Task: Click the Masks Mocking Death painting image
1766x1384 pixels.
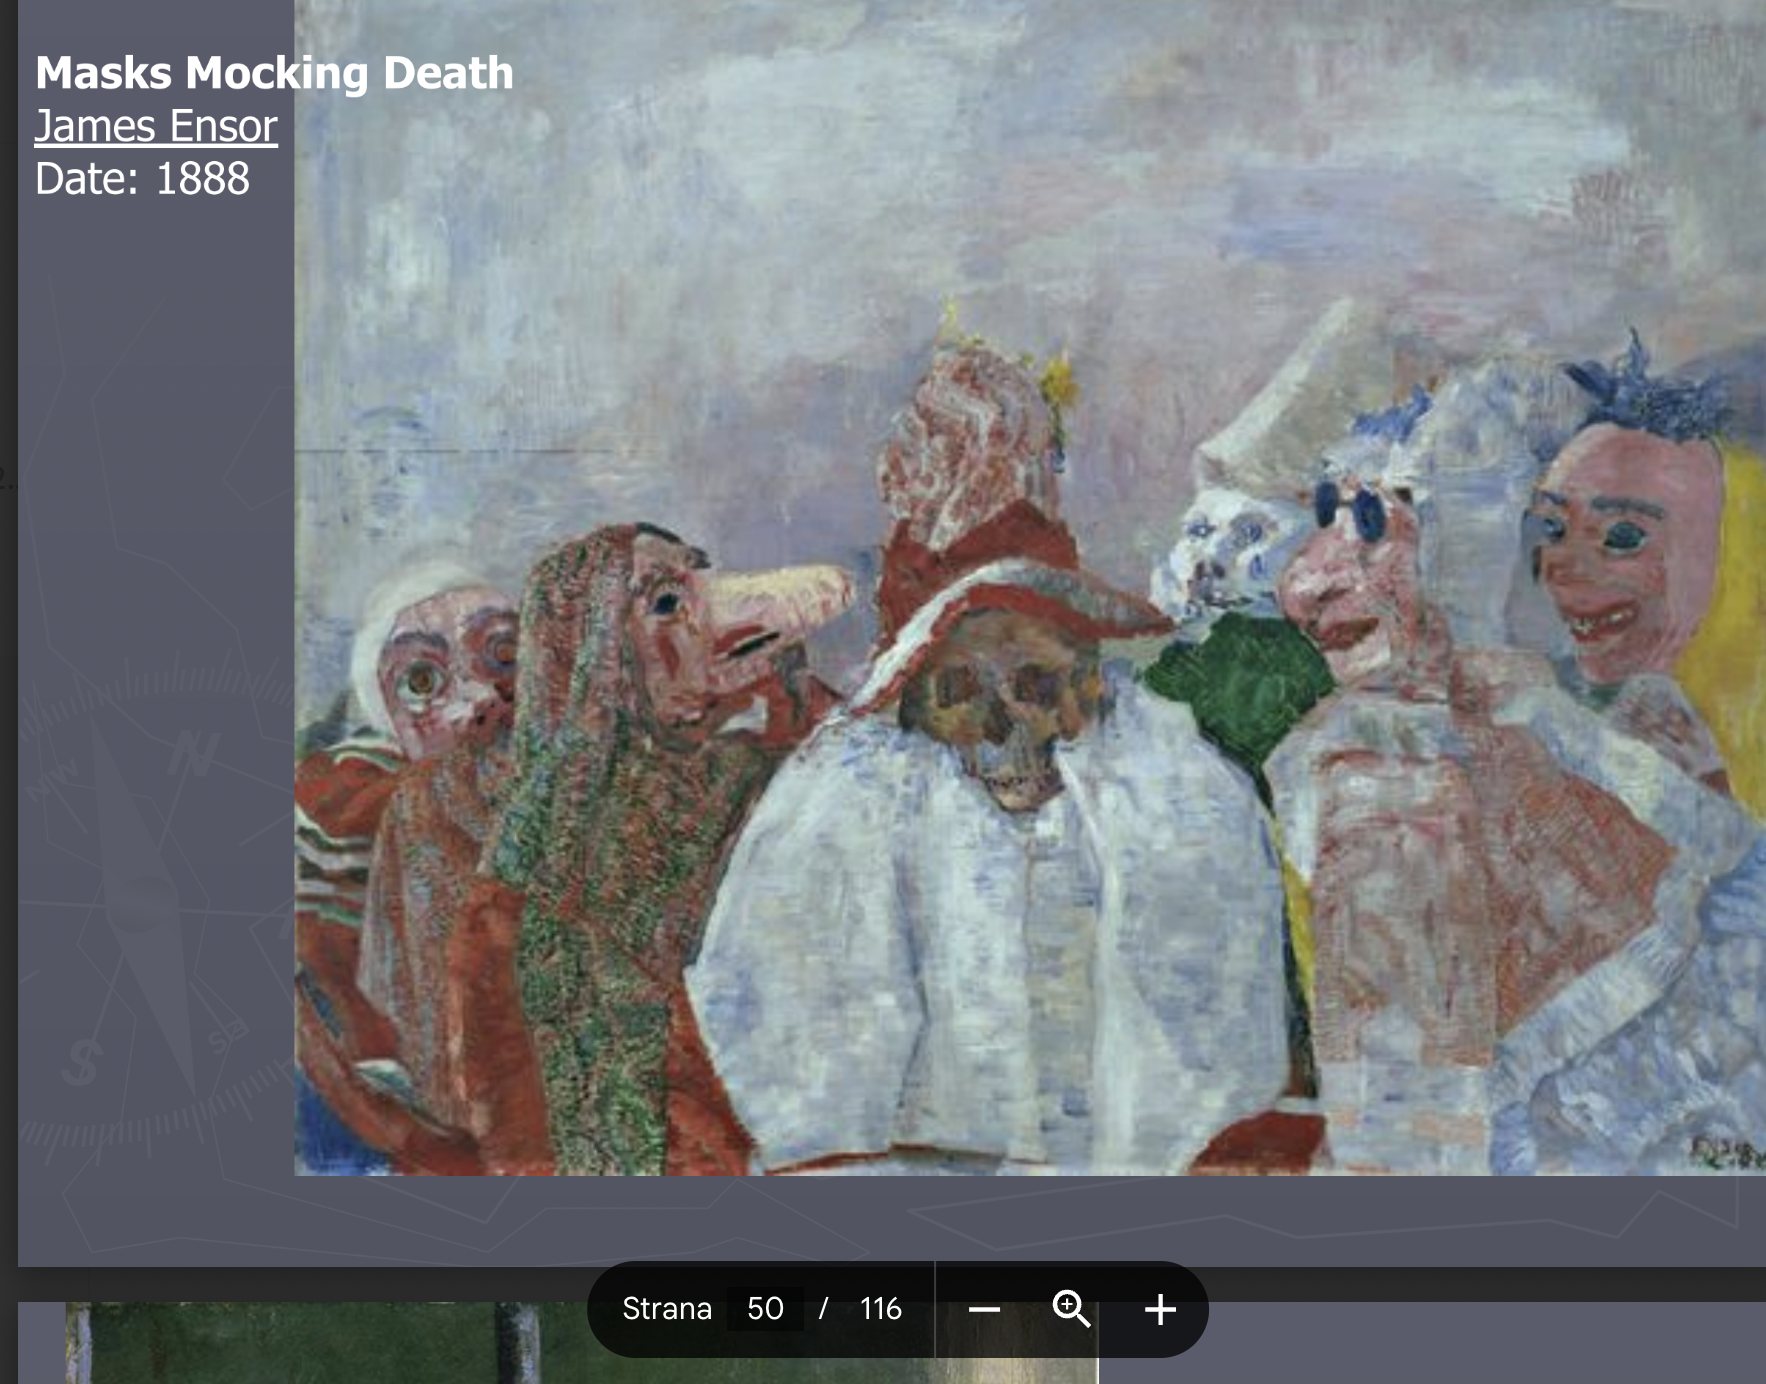Action: pyautogui.click(x=1030, y=588)
